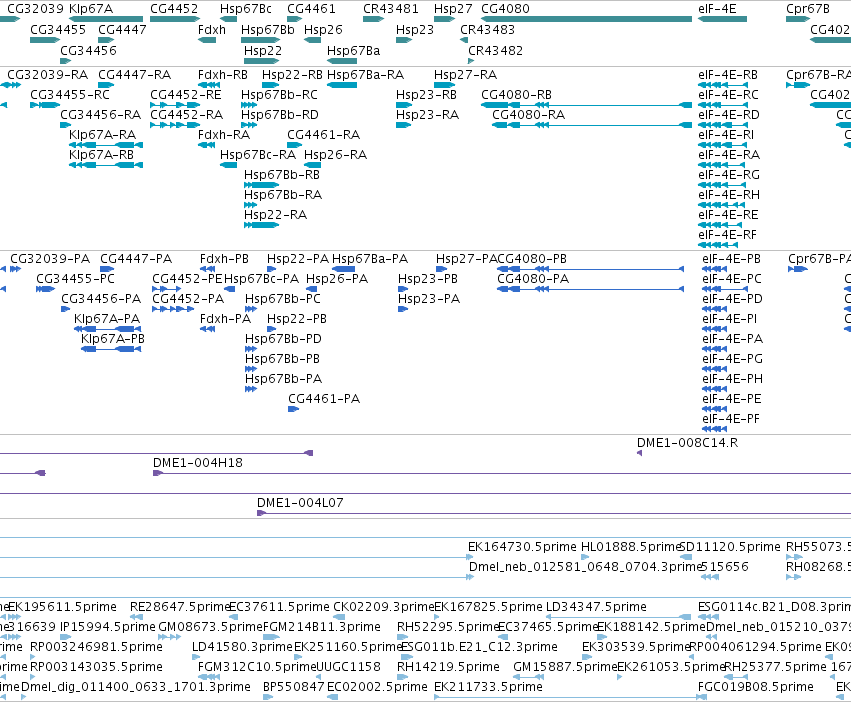Click the Hsp22 gene arrow glyph
This screenshot has width=851, height=702.
pyautogui.click(x=261, y=61)
